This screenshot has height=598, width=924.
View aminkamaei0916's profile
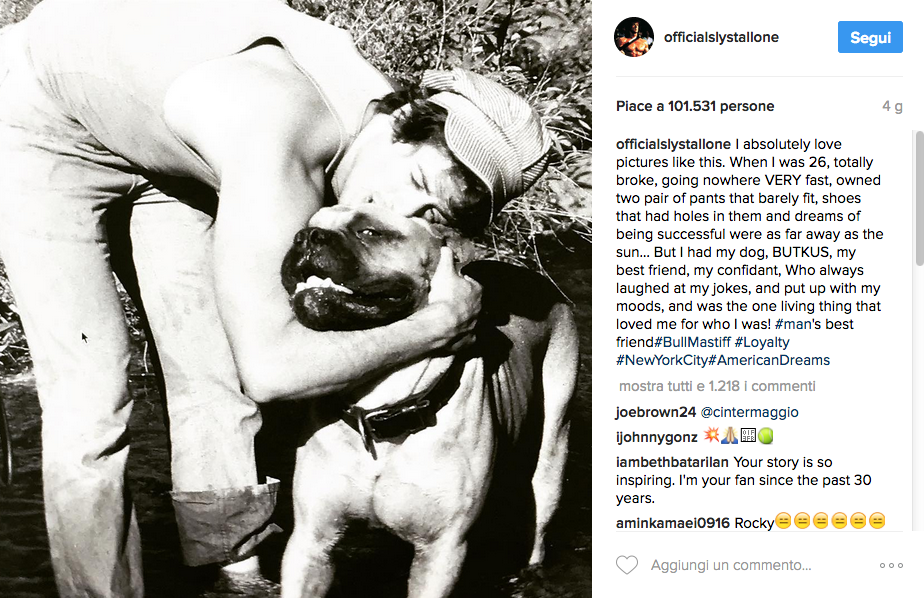pyautogui.click(x=673, y=523)
